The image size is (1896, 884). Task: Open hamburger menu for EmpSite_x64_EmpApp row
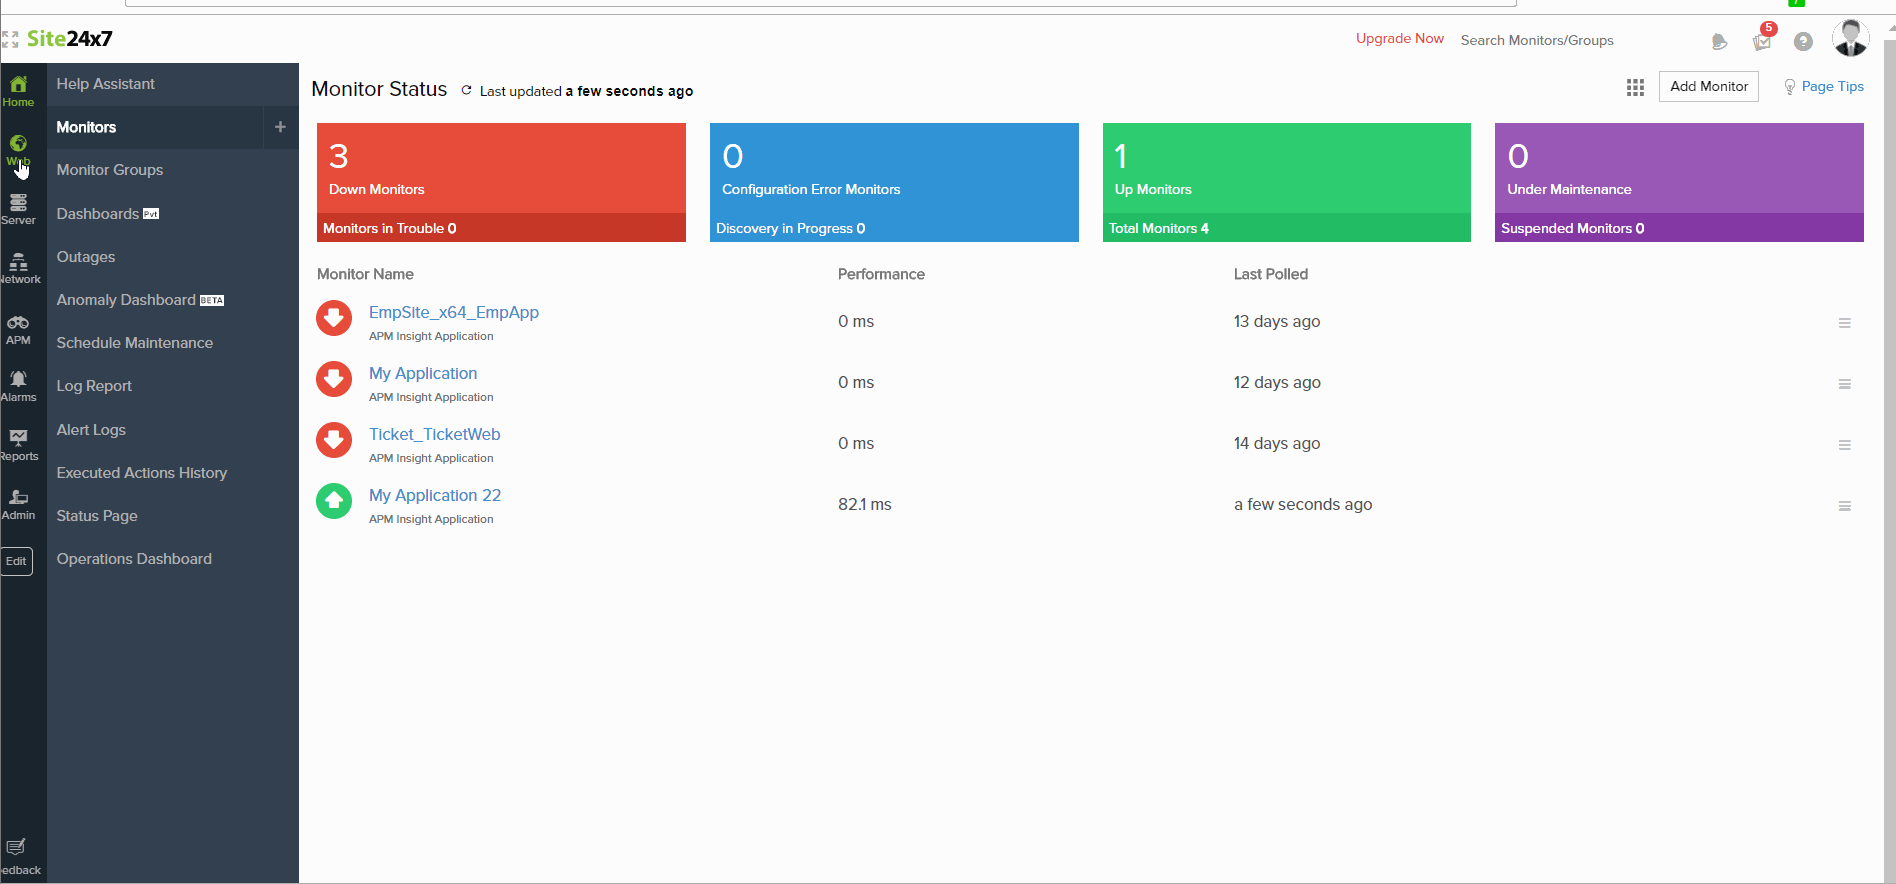1844,323
